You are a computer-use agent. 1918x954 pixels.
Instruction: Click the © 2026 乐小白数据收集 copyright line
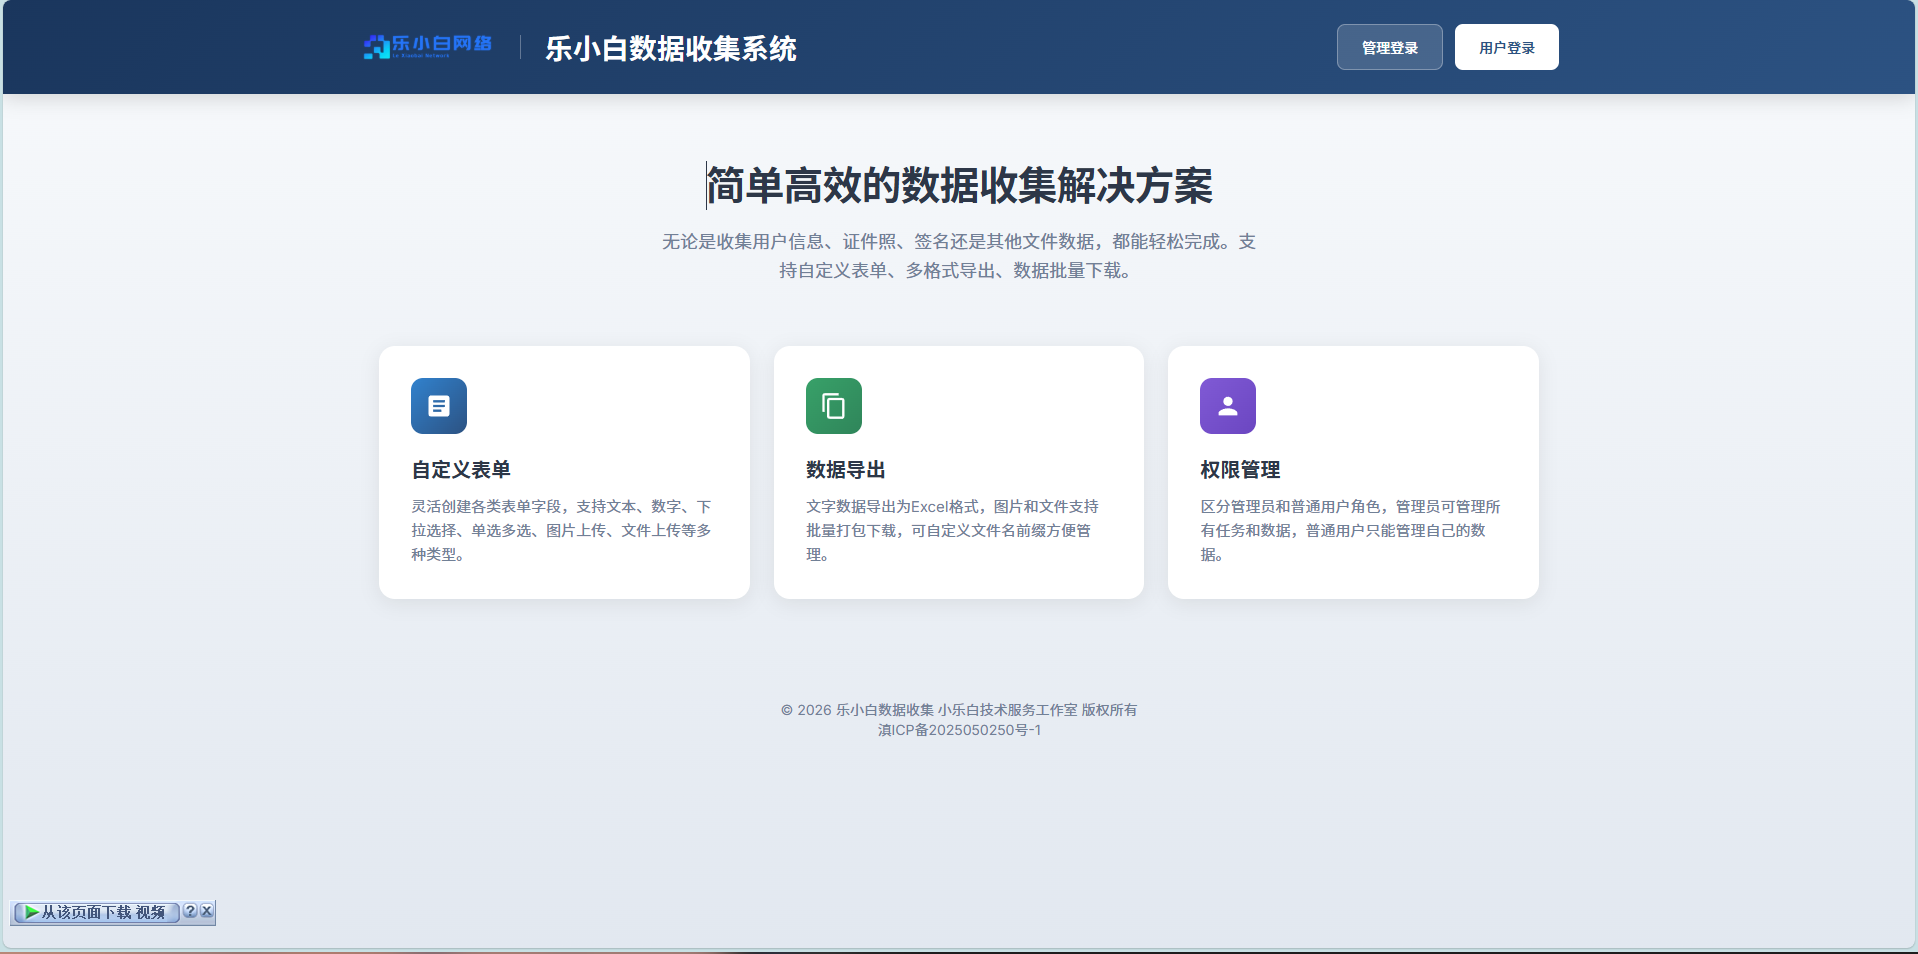(x=959, y=710)
